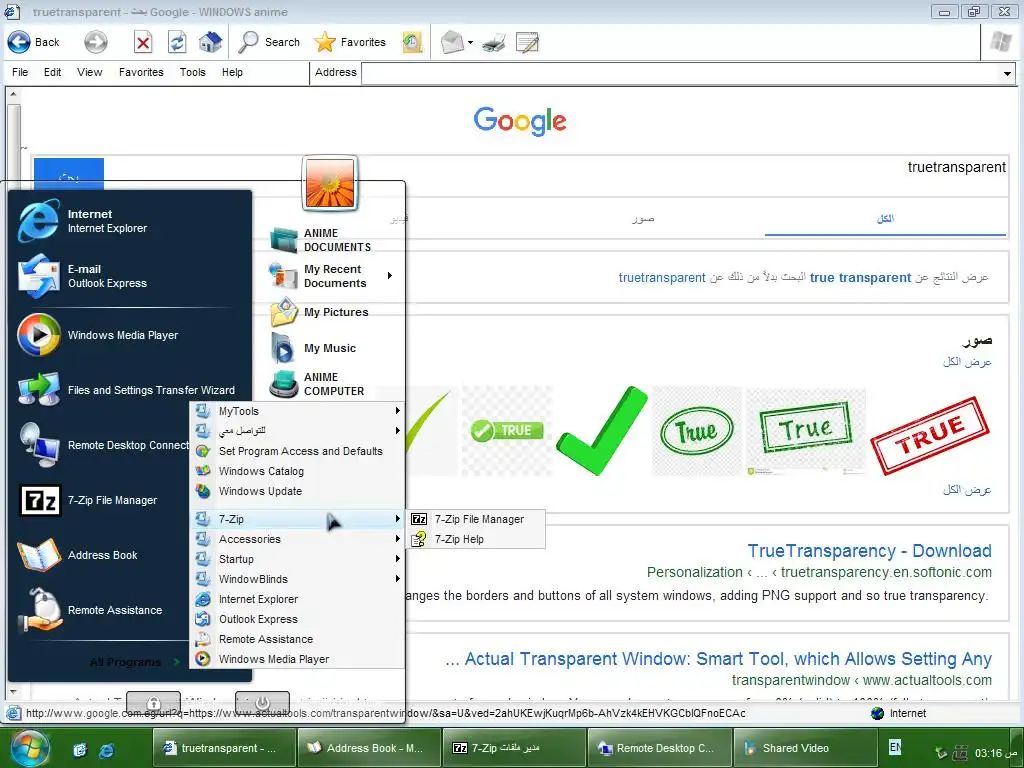Switch to Remote Desktop C... taskbar button
This screenshot has width=1024, height=768.
click(658, 748)
